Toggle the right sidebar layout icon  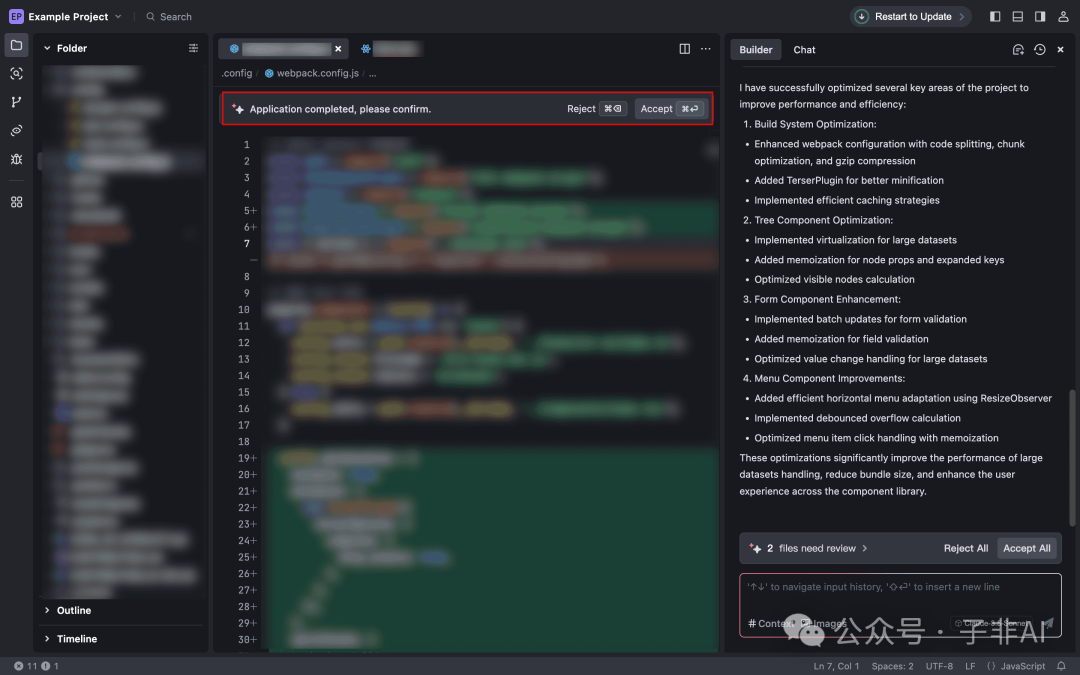[x=1040, y=17]
